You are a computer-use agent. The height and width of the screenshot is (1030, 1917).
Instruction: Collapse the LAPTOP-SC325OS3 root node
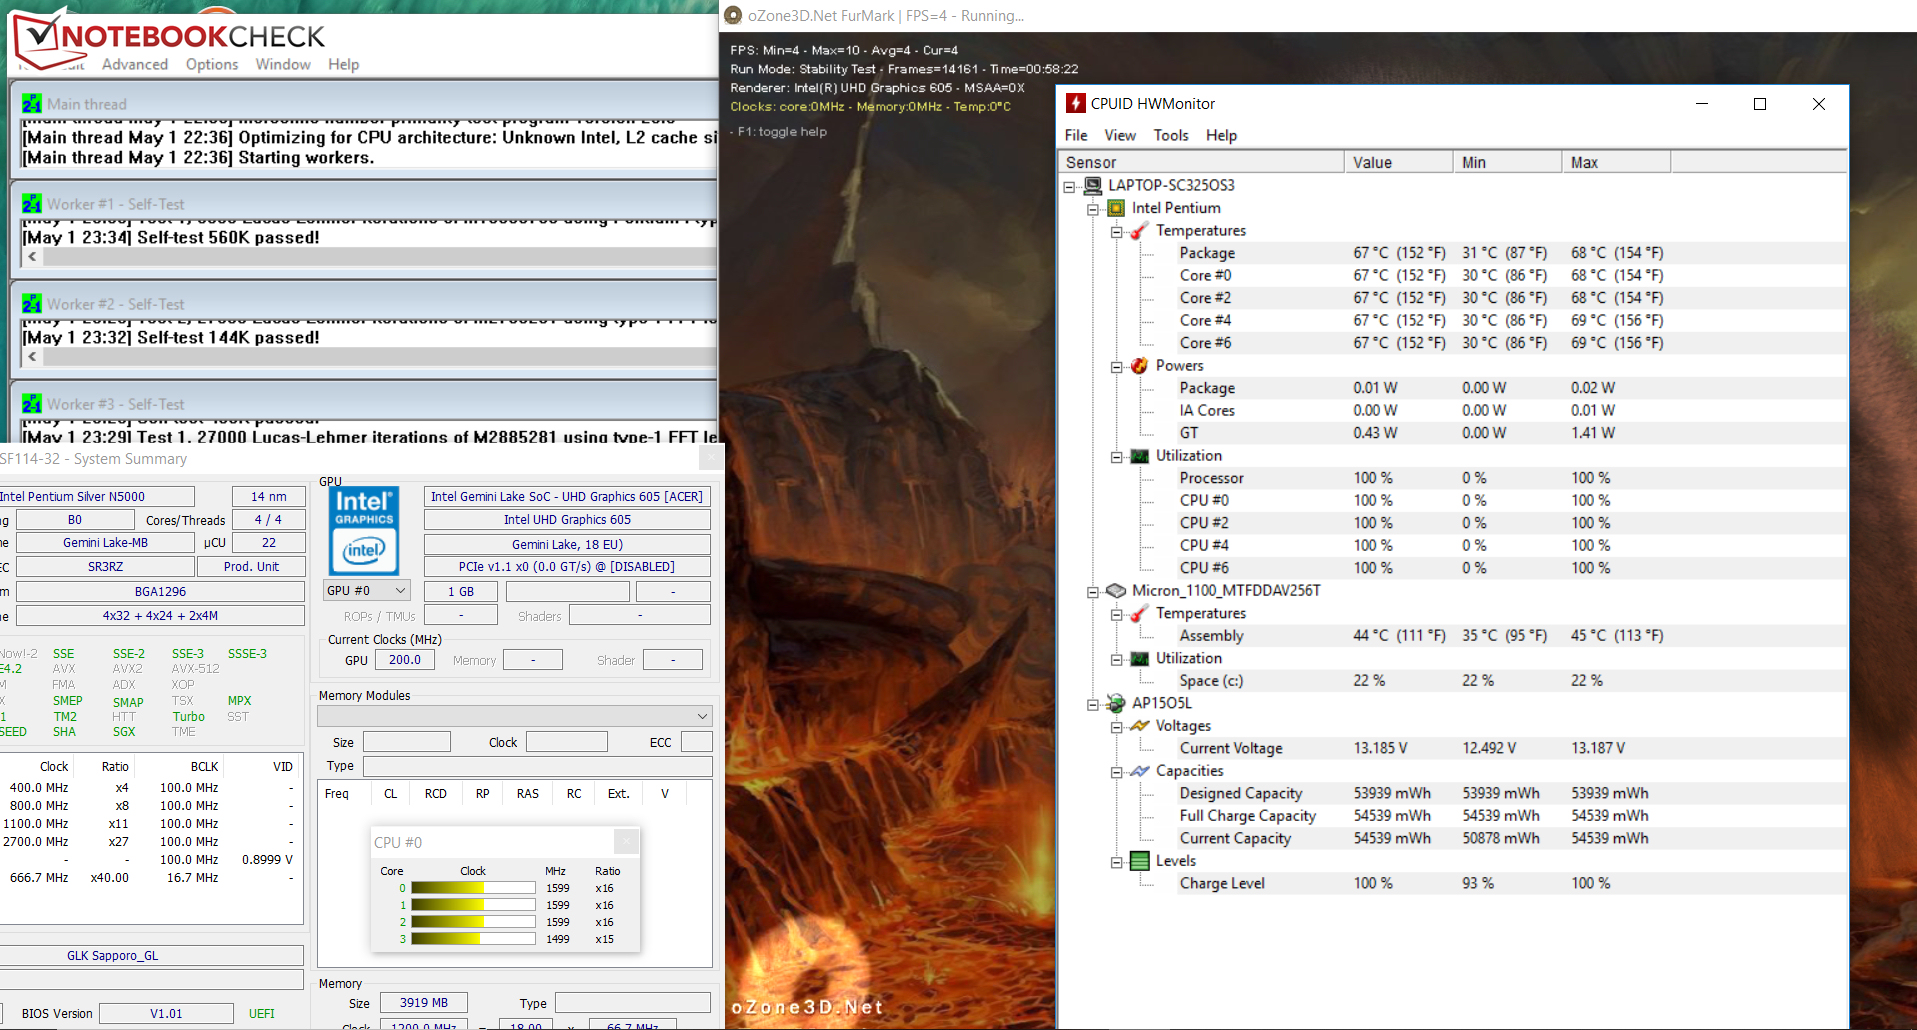(1069, 186)
